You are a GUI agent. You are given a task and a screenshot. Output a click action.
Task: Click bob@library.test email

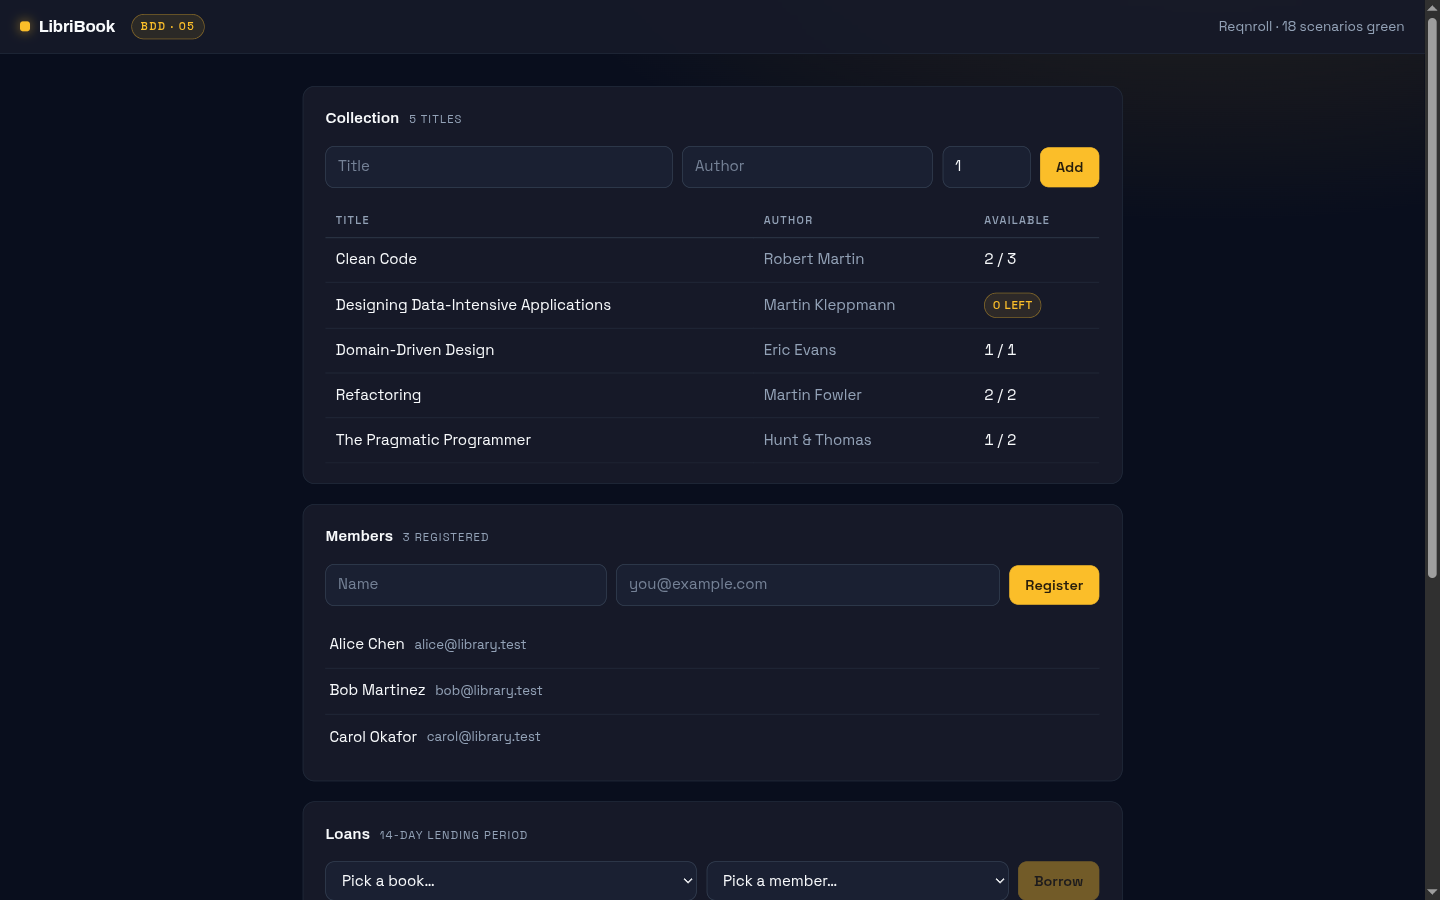tap(489, 691)
